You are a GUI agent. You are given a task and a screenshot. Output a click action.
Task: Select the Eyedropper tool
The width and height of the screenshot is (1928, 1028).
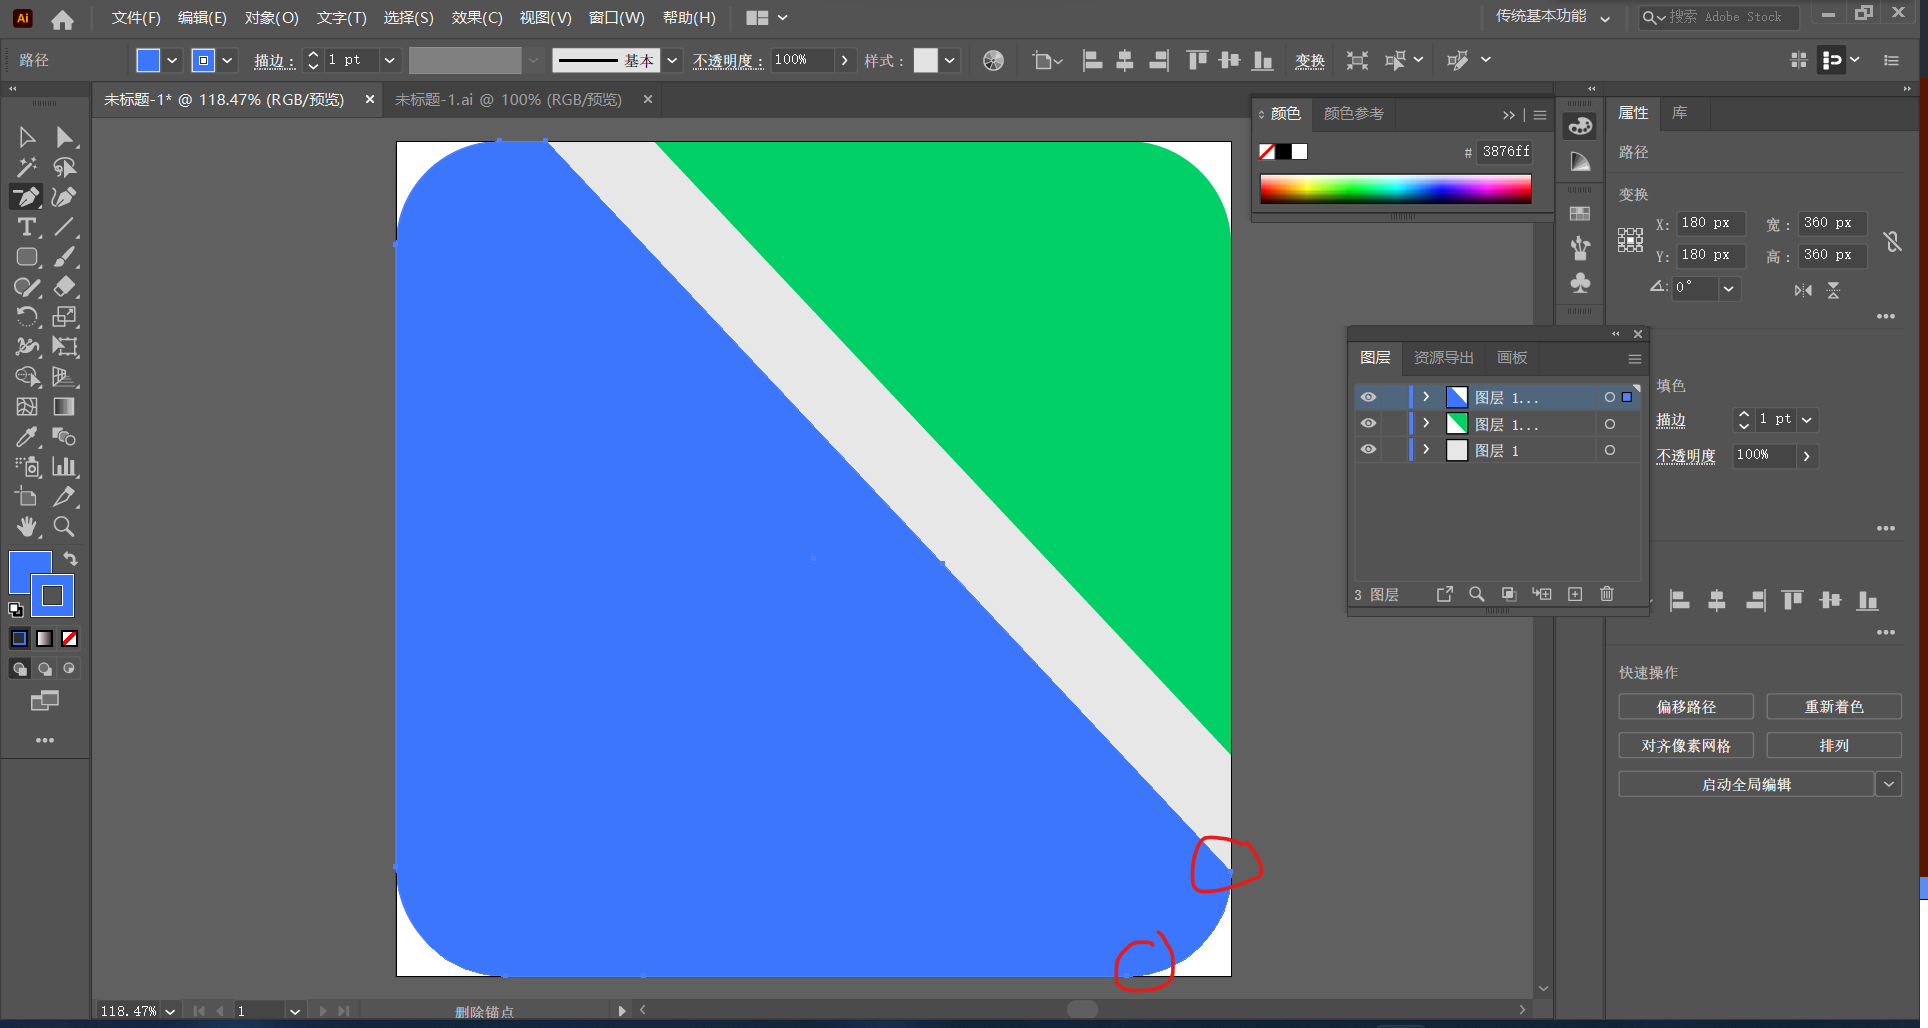tap(27, 437)
